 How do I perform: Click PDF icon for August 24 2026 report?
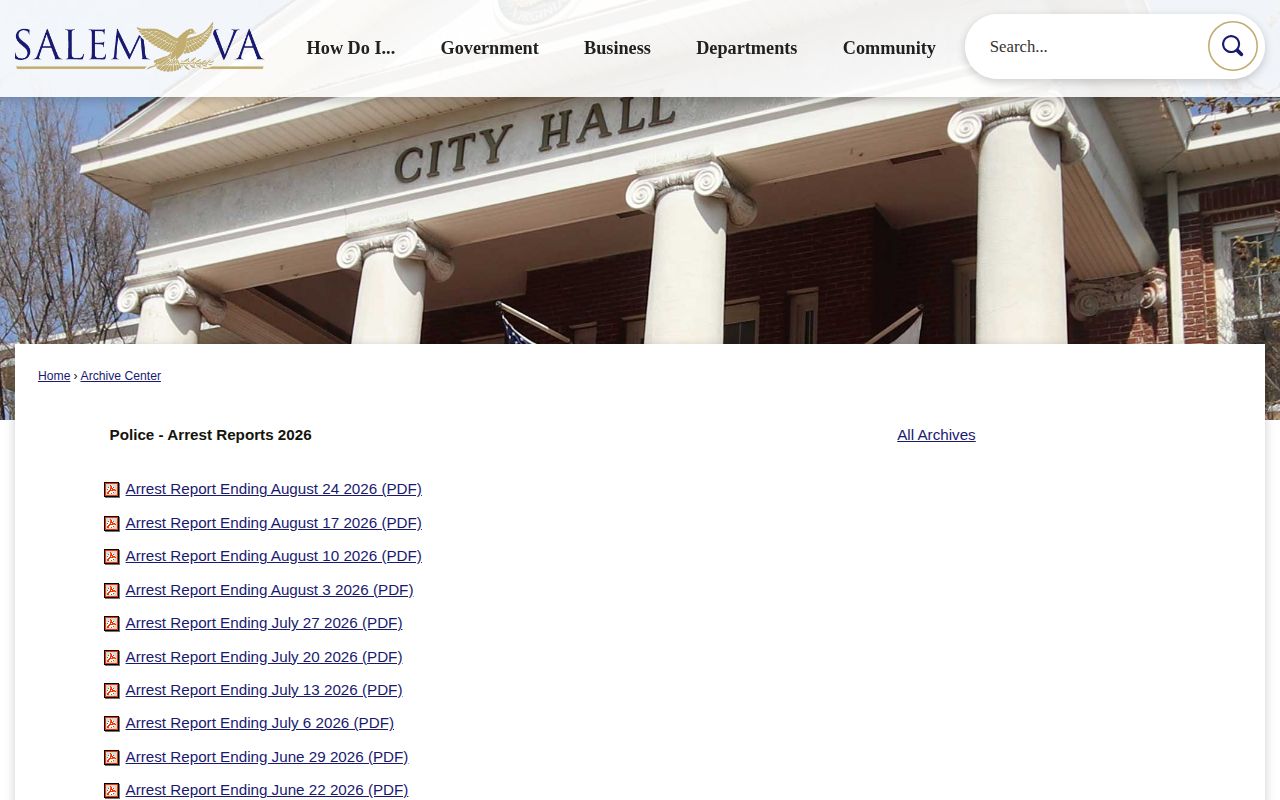[112, 490]
